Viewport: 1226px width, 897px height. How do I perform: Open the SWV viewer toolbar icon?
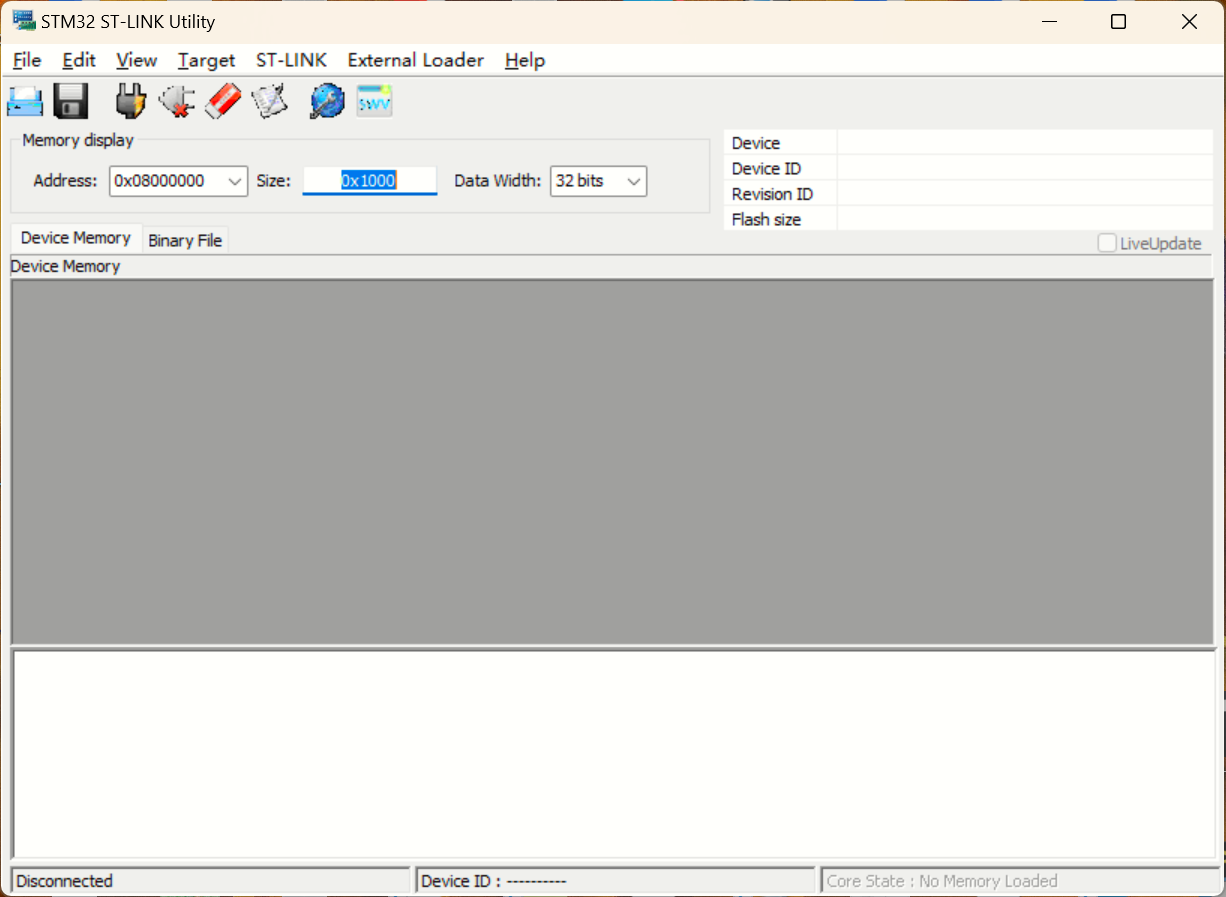click(x=375, y=101)
